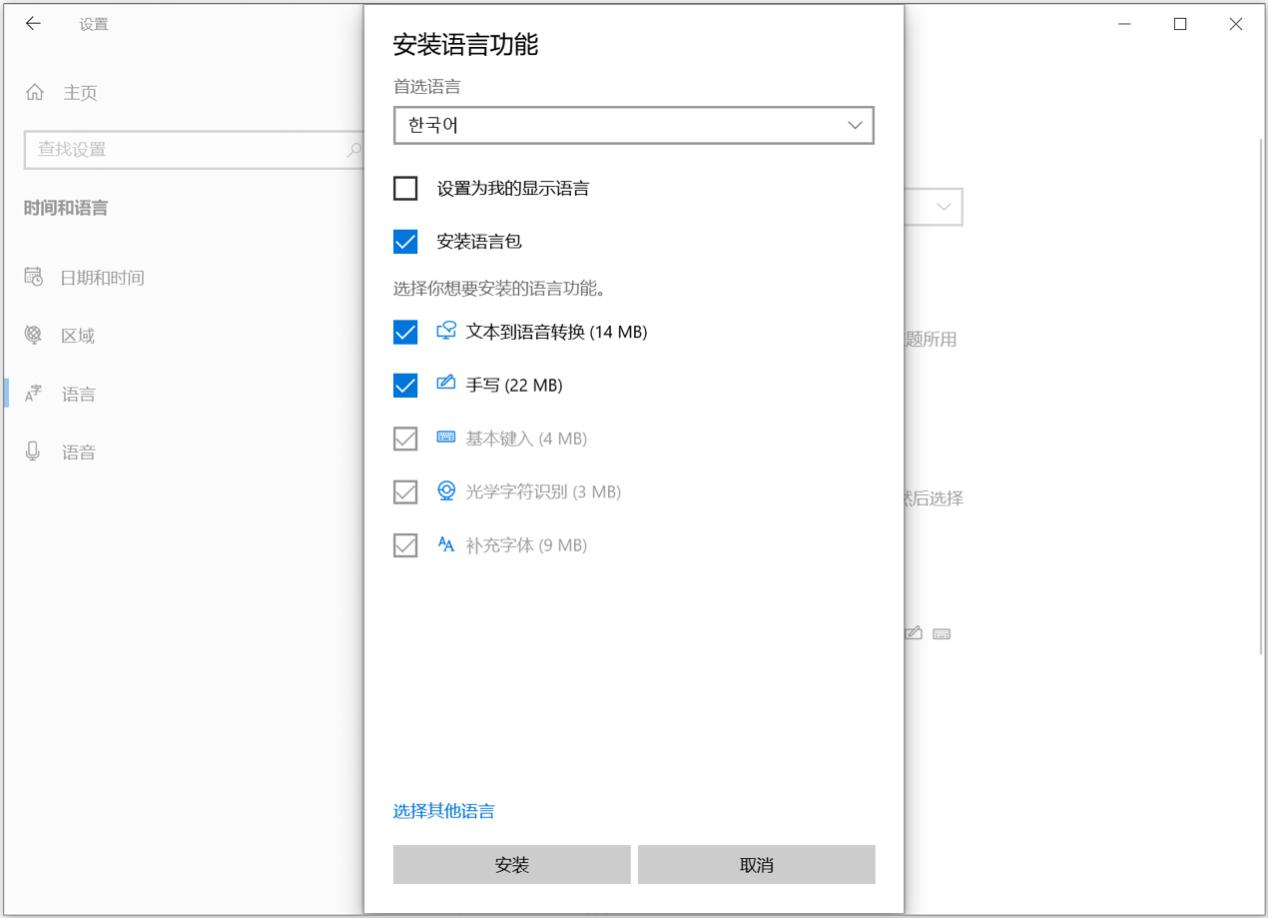Image resolution: width=1268 pixels, height=918 pixels.
Task: Go to the 区域 settings page
Action: click(78, 336)
